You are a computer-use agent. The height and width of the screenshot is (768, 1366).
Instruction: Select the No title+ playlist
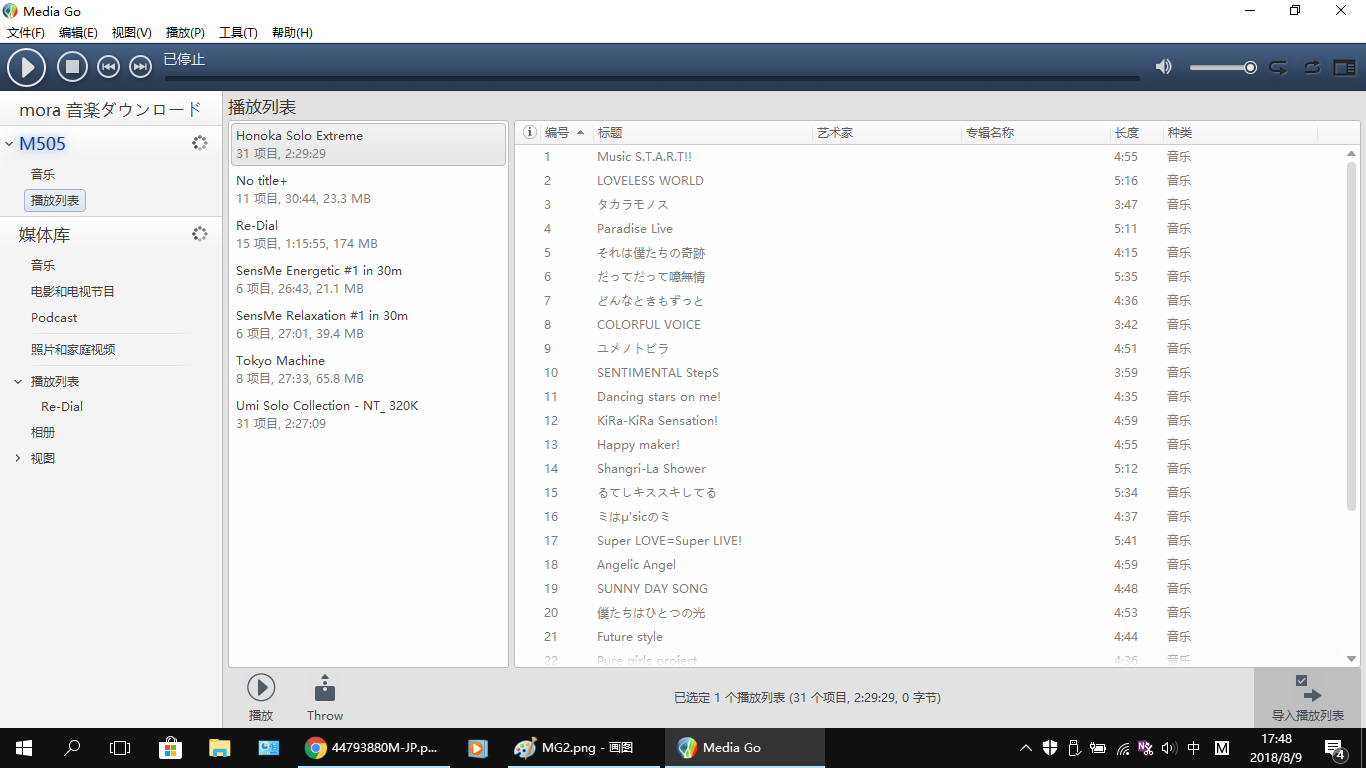368,189
